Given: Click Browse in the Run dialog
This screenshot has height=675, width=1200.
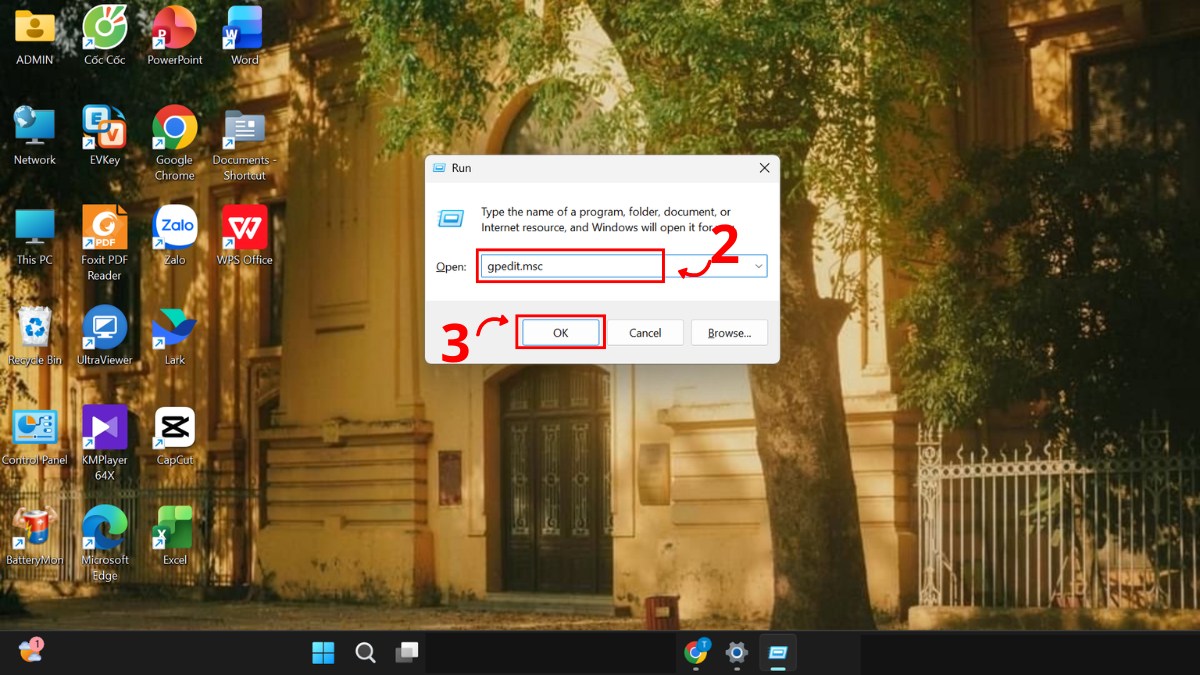Looking at the screenshot, I should click(x=729, y=332).
